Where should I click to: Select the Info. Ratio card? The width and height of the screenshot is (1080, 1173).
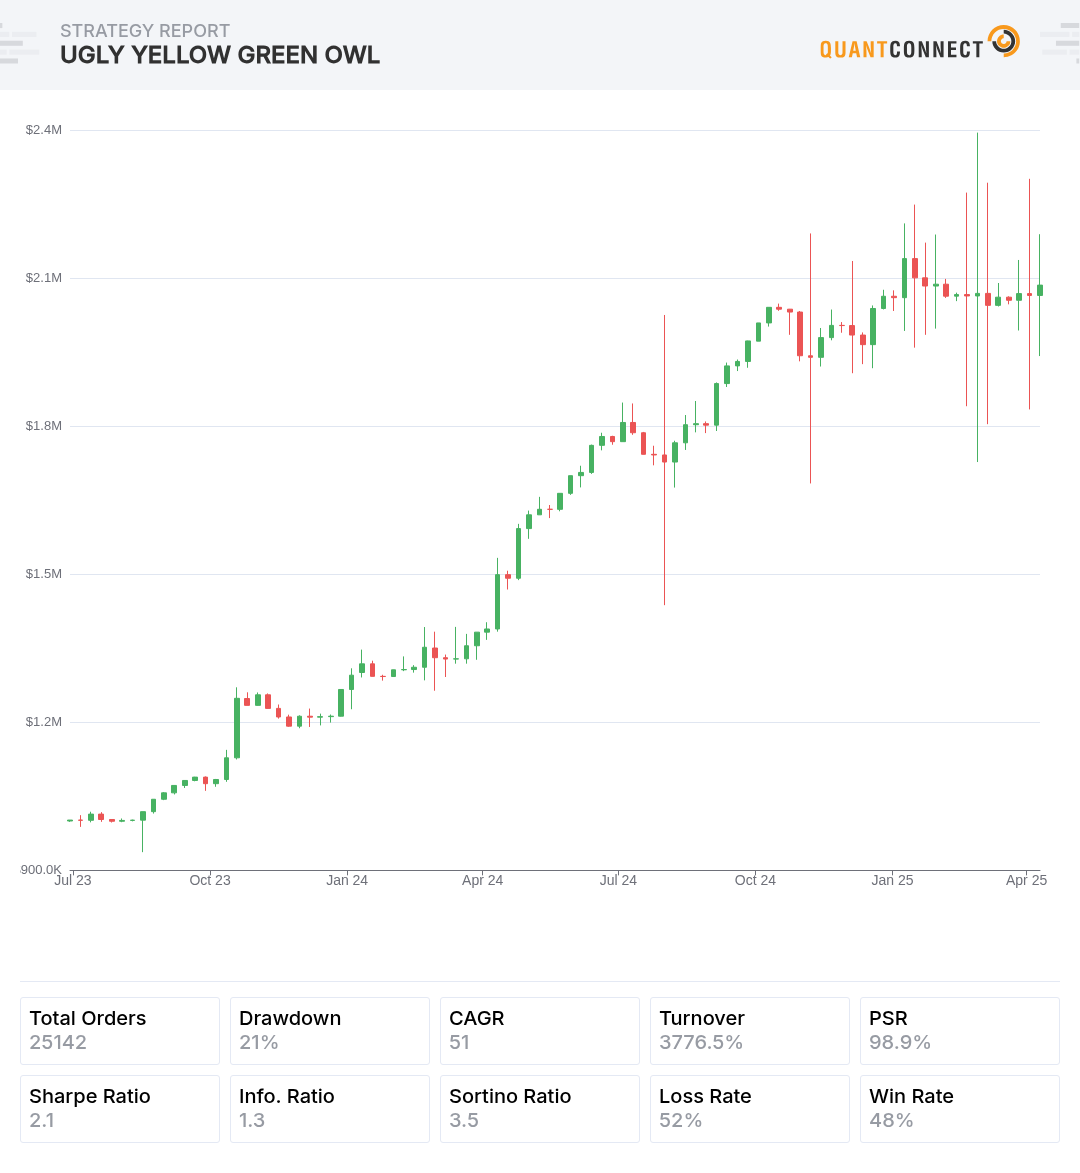[x=330, y=1109]
